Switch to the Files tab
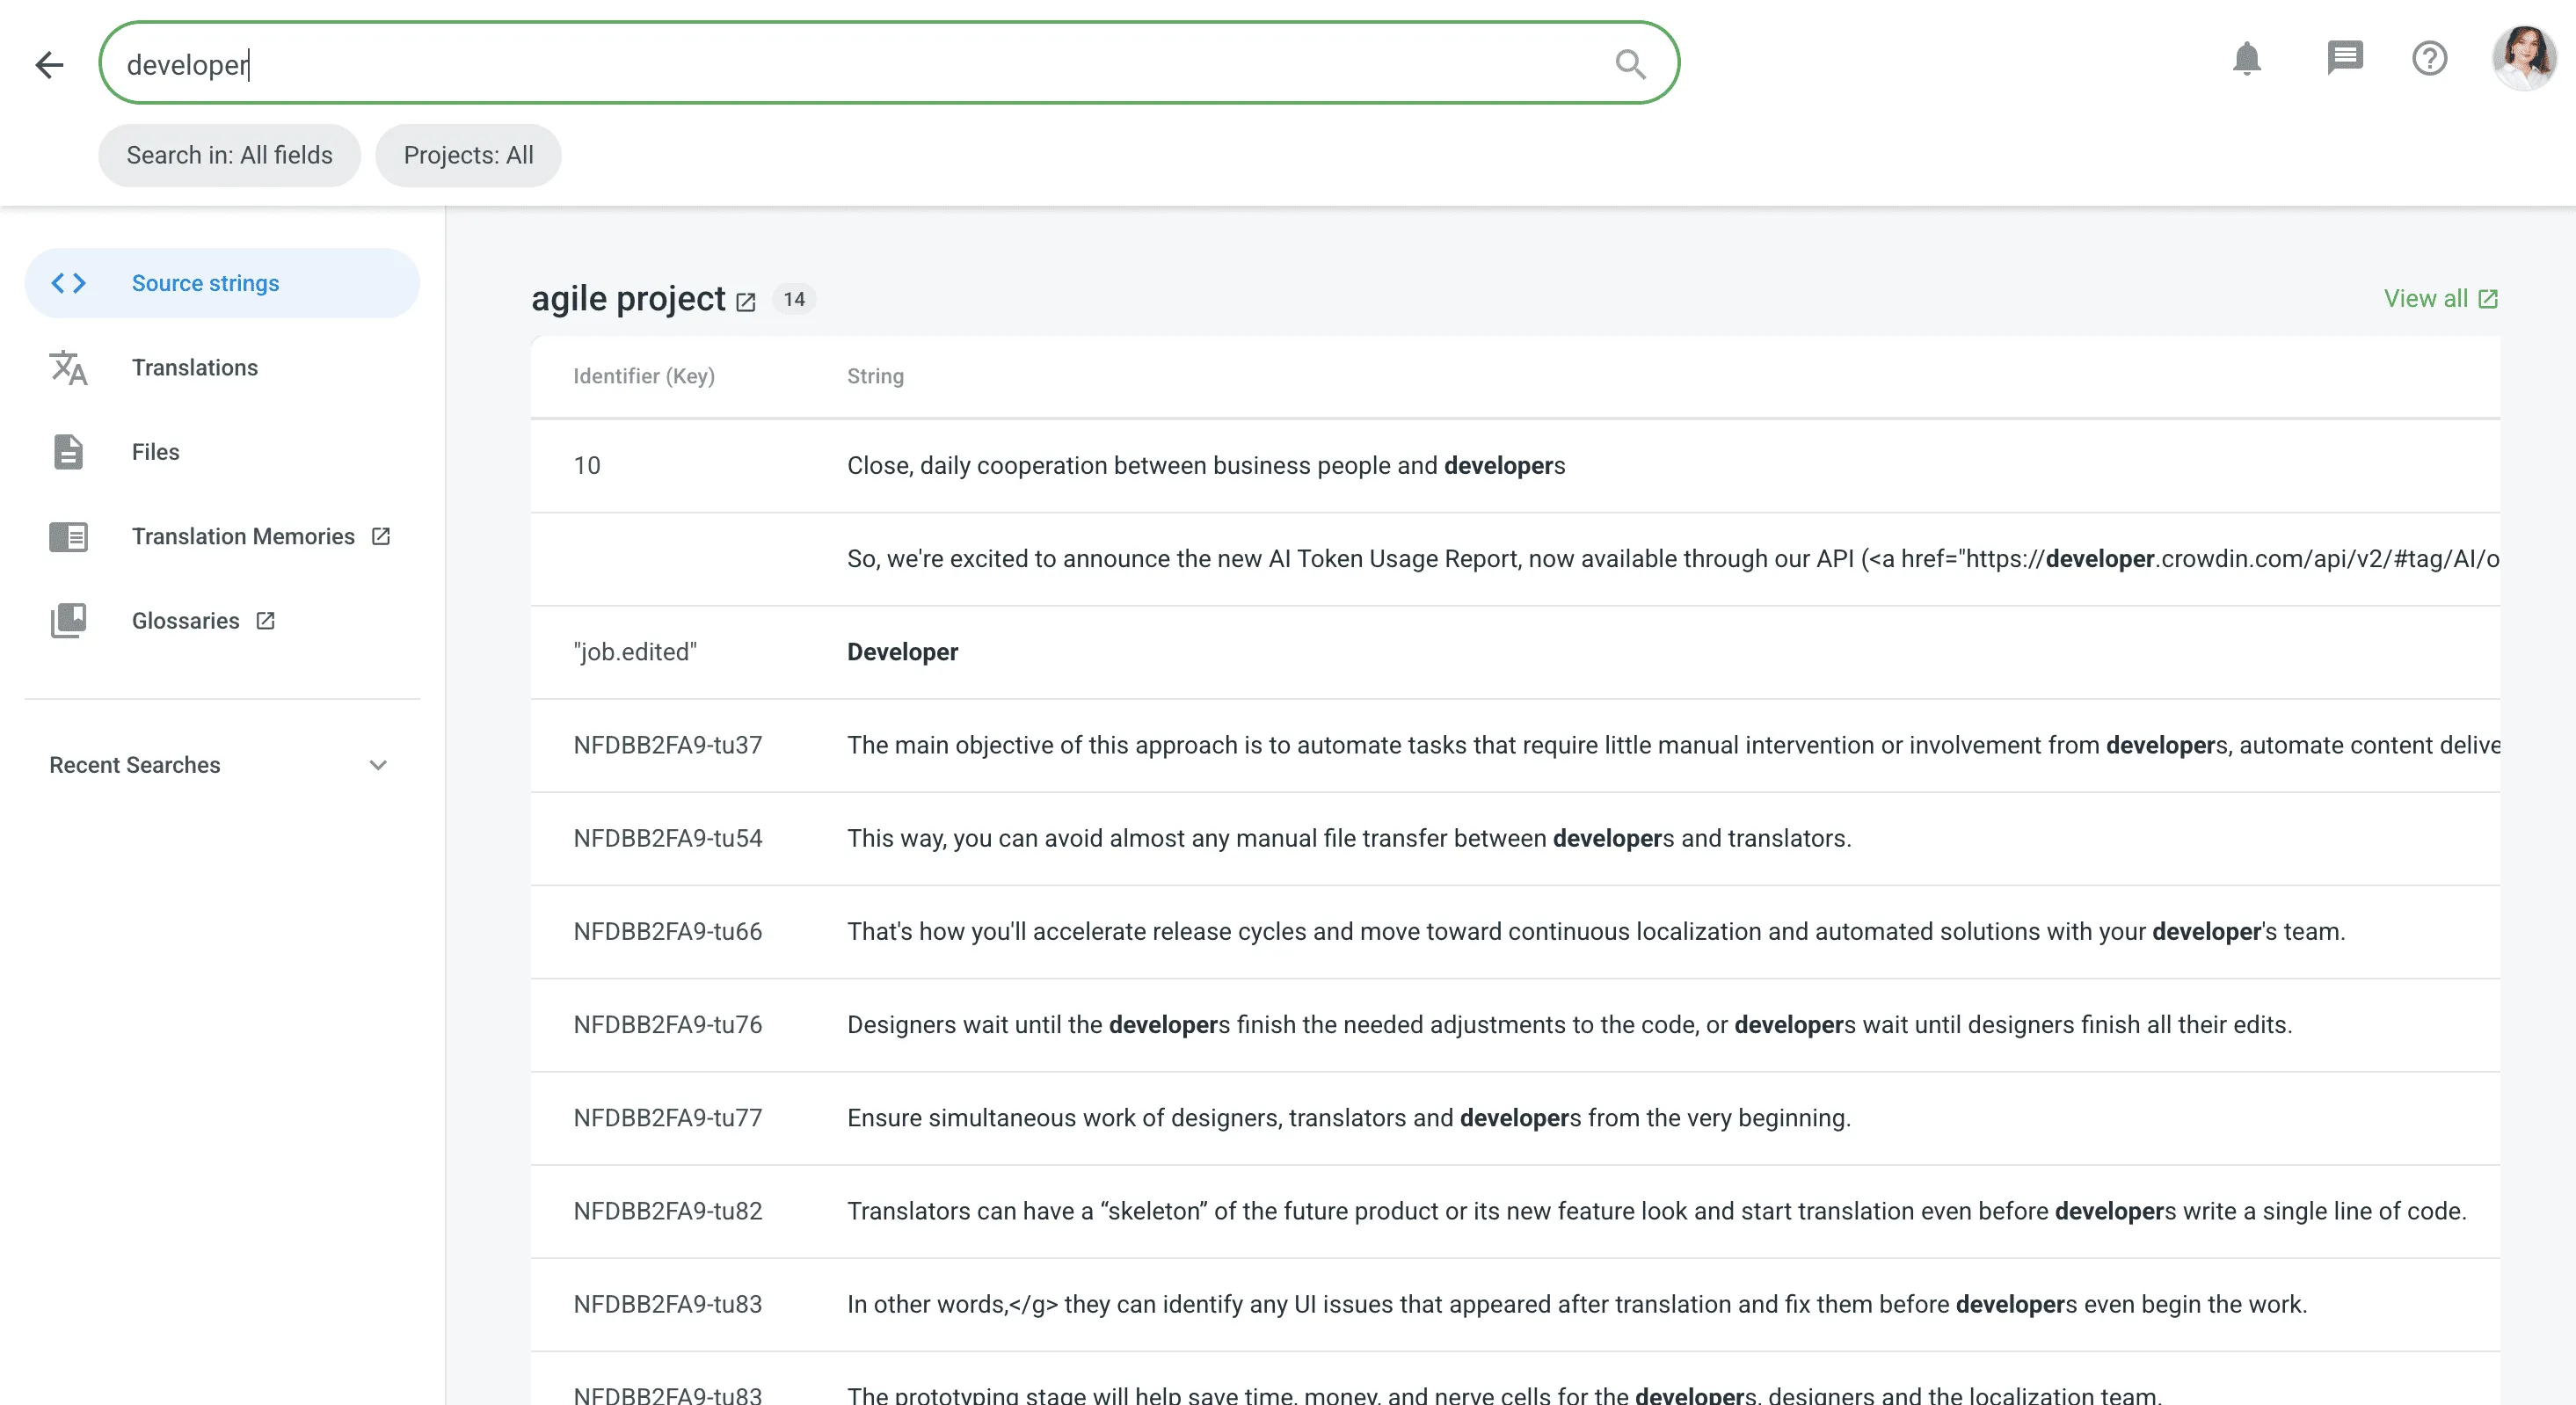This screenshot has width=2576, height=1405. [x=156, y=452]
